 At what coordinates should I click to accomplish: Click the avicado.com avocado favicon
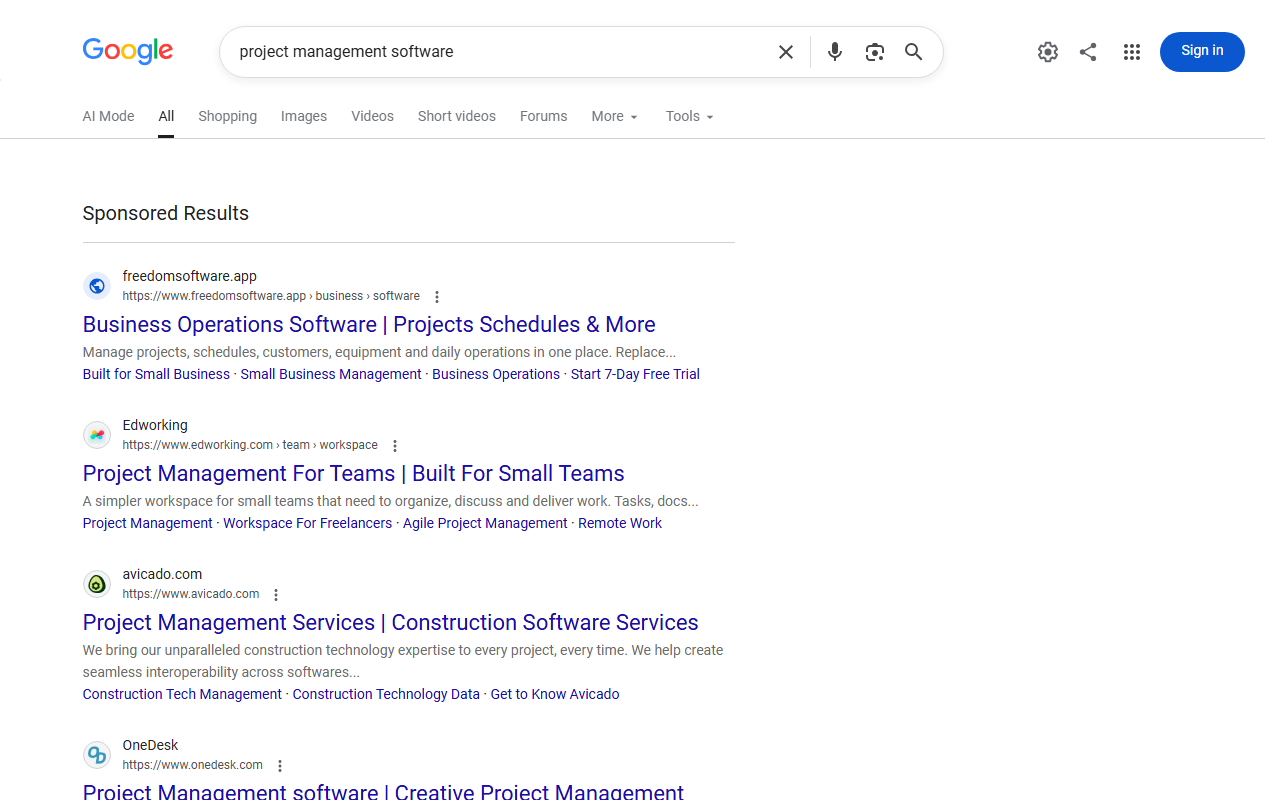(97, 584)
